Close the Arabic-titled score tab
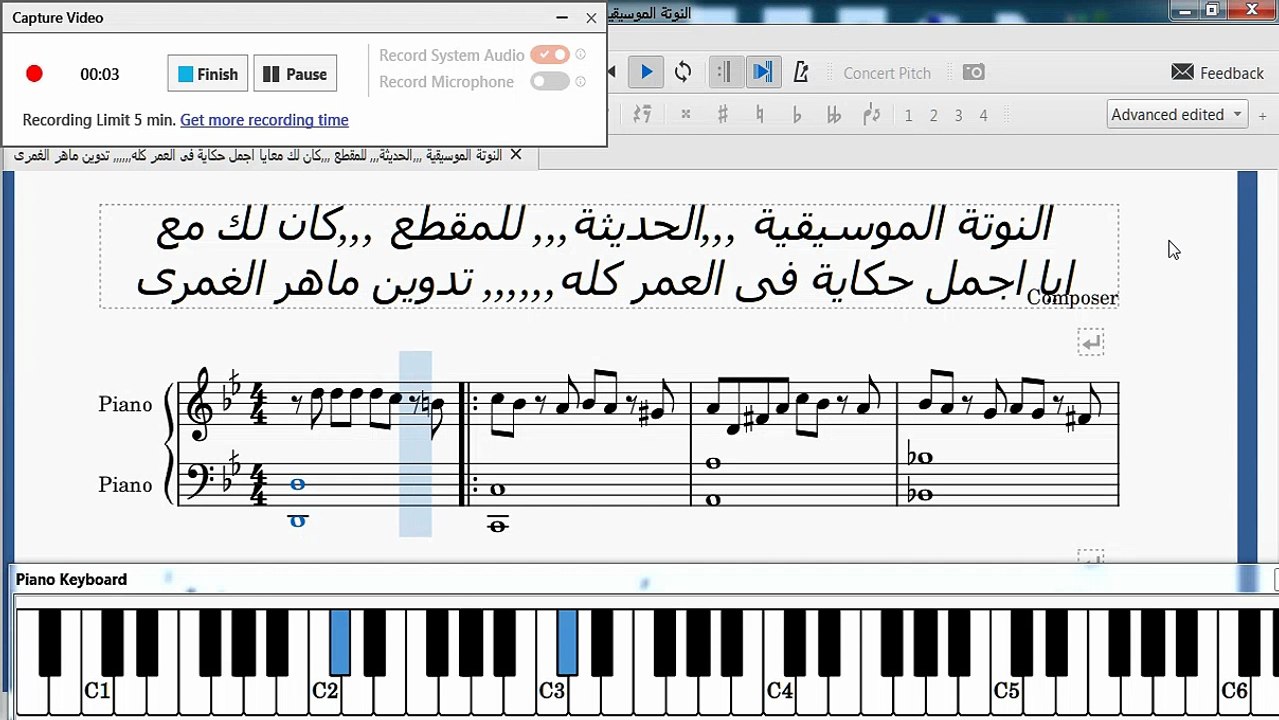 516,155
